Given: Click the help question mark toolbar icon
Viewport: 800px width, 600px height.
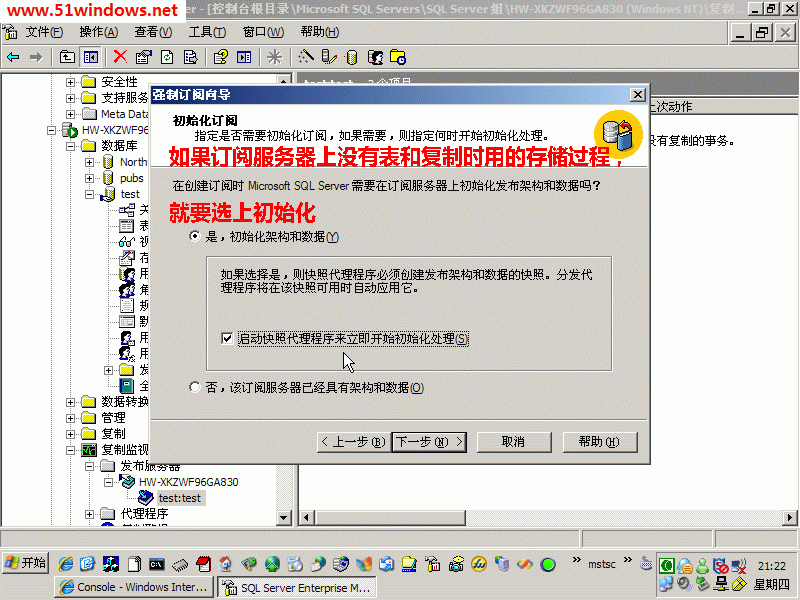Looking at the screenshot, I should click(x=220, y=57).
